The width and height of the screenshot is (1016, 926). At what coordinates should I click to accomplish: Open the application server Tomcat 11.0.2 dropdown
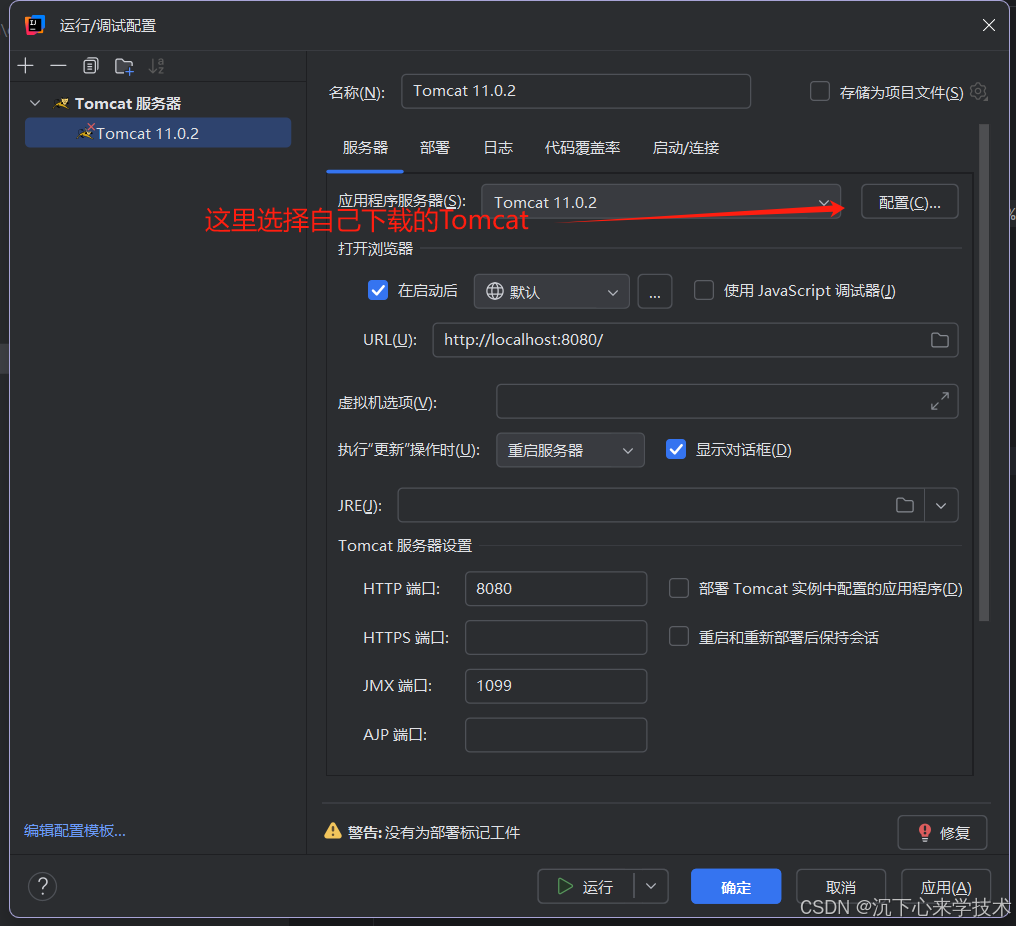pyautogui.click(x=661, y=202)
